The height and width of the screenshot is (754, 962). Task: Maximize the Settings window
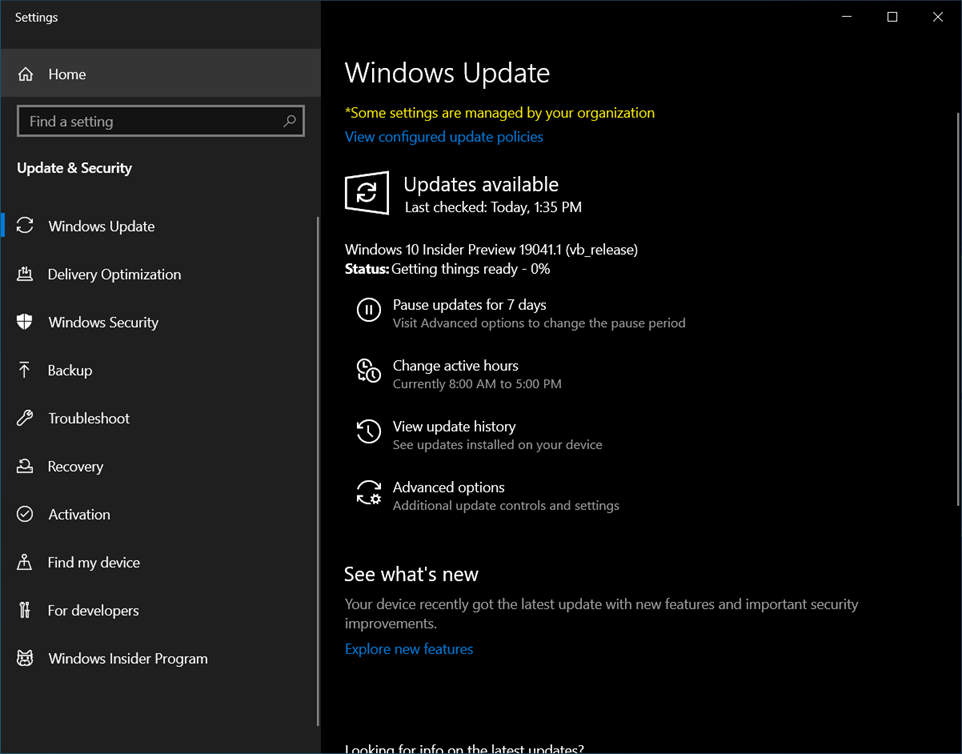pyautogui.click(x=892, y=17)
